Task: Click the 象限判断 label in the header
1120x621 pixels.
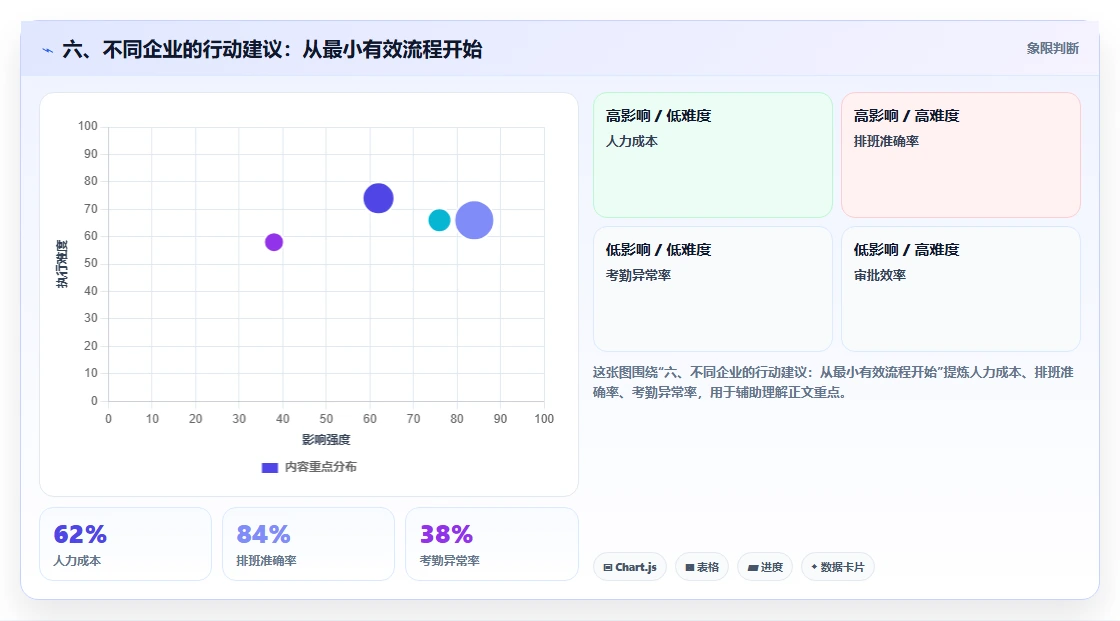Action: [x=1052, y=49]
